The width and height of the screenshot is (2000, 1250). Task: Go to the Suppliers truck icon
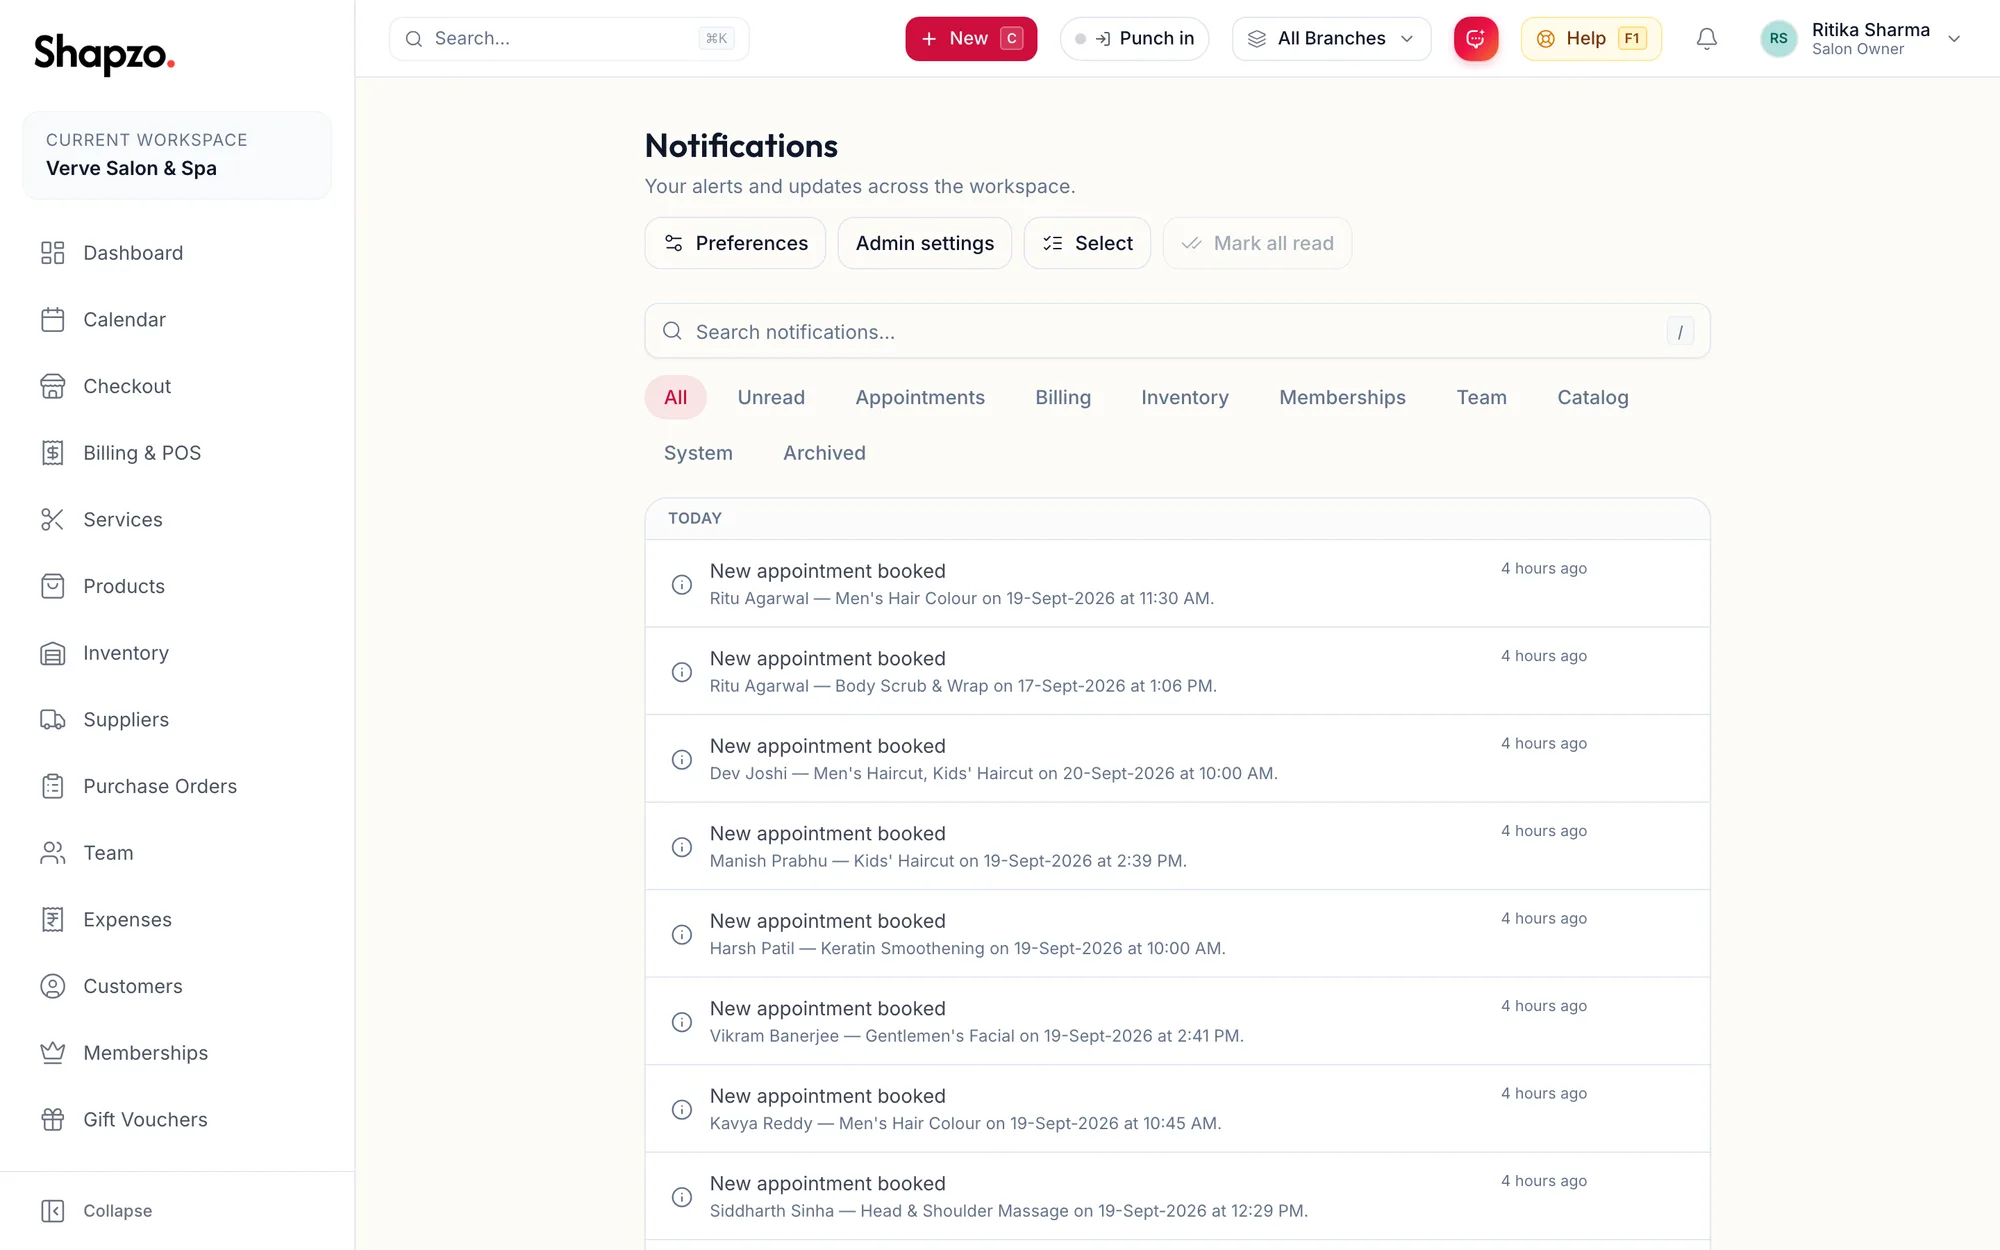(53, 720)
